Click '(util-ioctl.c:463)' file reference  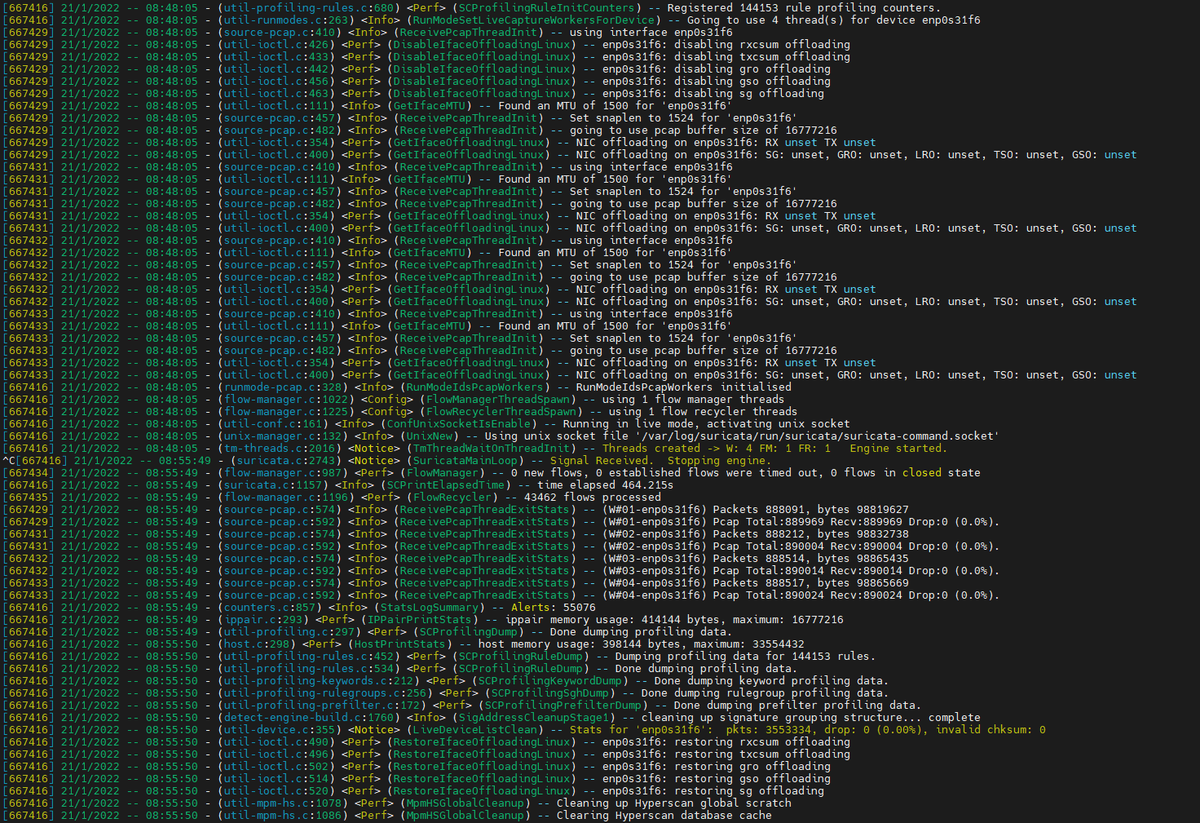(275, 94)
